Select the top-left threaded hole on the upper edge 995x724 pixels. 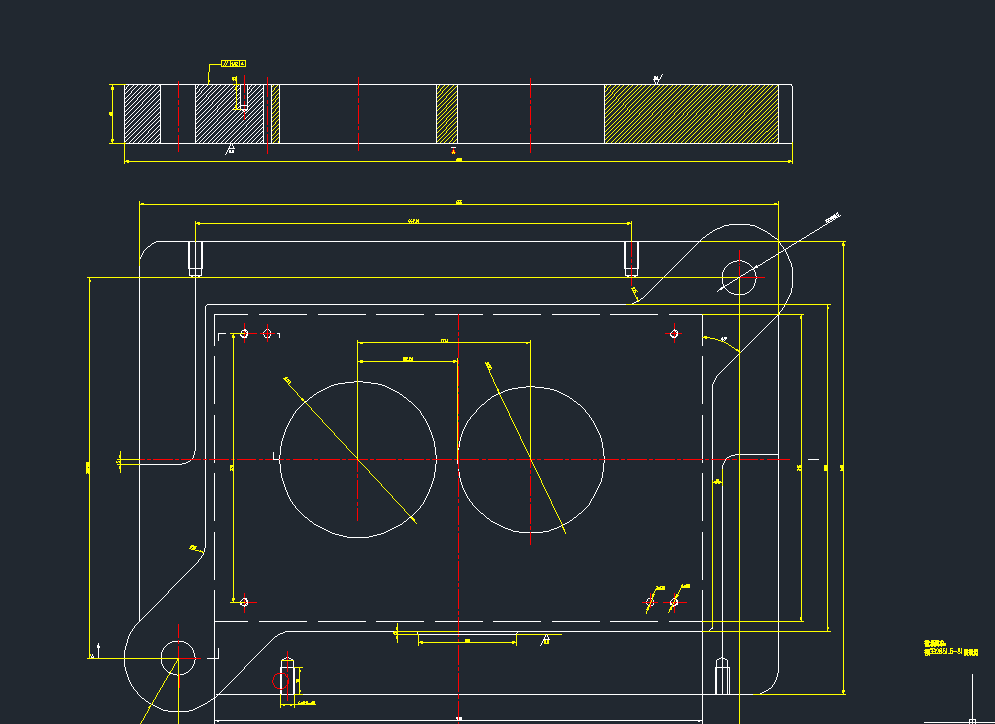click(195, 258)
